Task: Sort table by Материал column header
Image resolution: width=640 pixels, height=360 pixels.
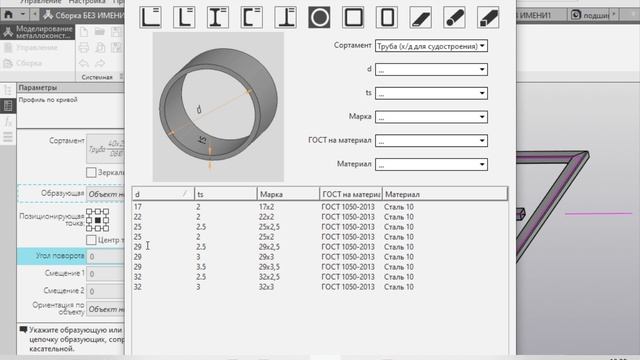Action: point(445,194)
